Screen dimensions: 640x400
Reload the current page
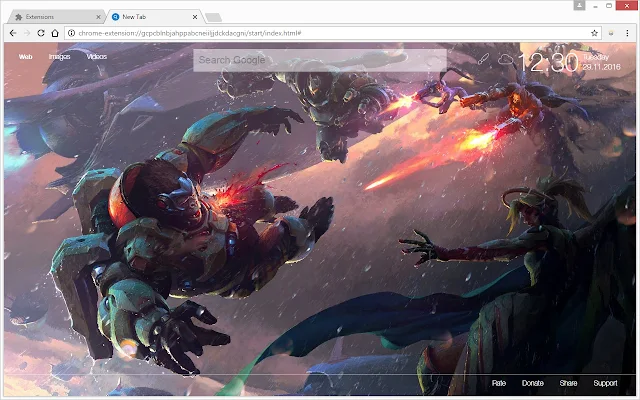click(x=41, y=33)
